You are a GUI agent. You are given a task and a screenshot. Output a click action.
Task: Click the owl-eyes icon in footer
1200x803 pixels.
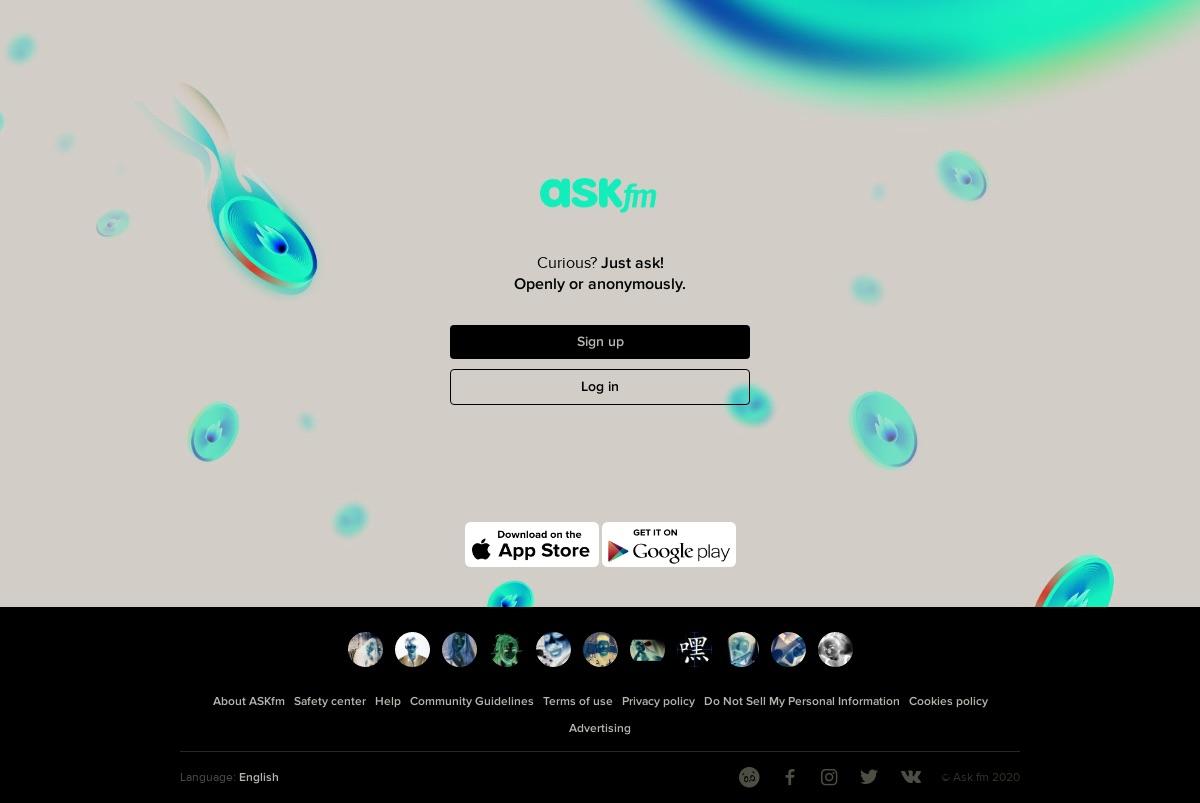coord(749,777)
